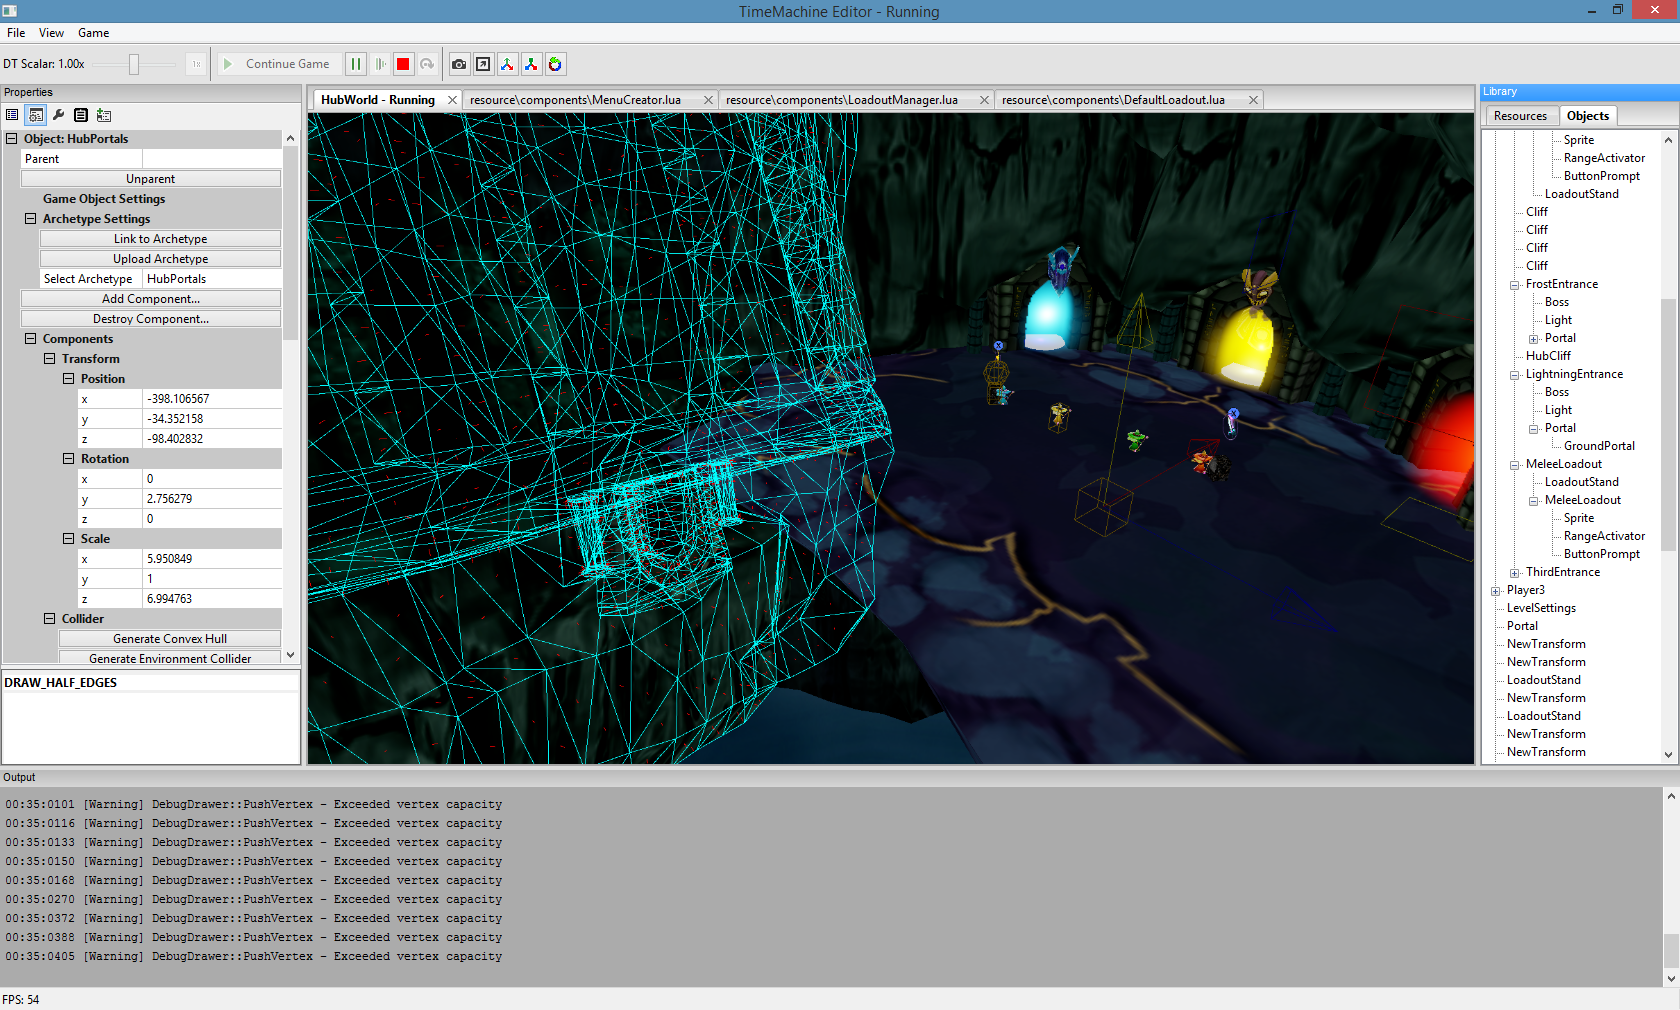The image size is (1680, 1010).
Task: Click the Add Component button
Action: [x=151, y=299]
